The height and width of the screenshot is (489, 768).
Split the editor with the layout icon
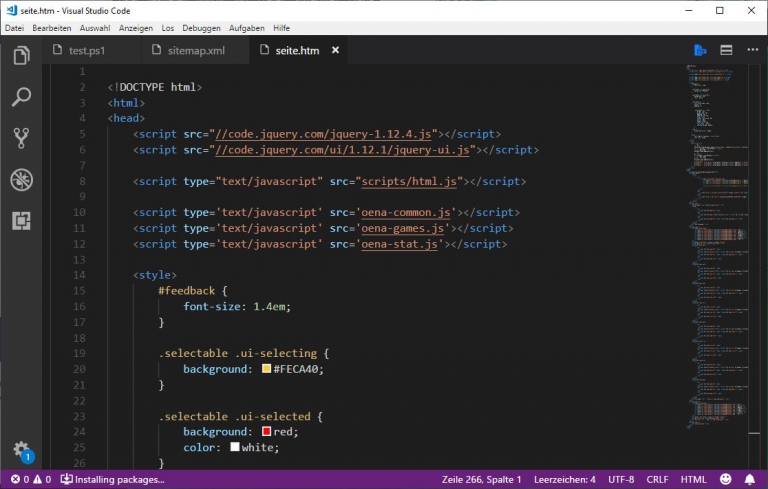pos(726,50)
